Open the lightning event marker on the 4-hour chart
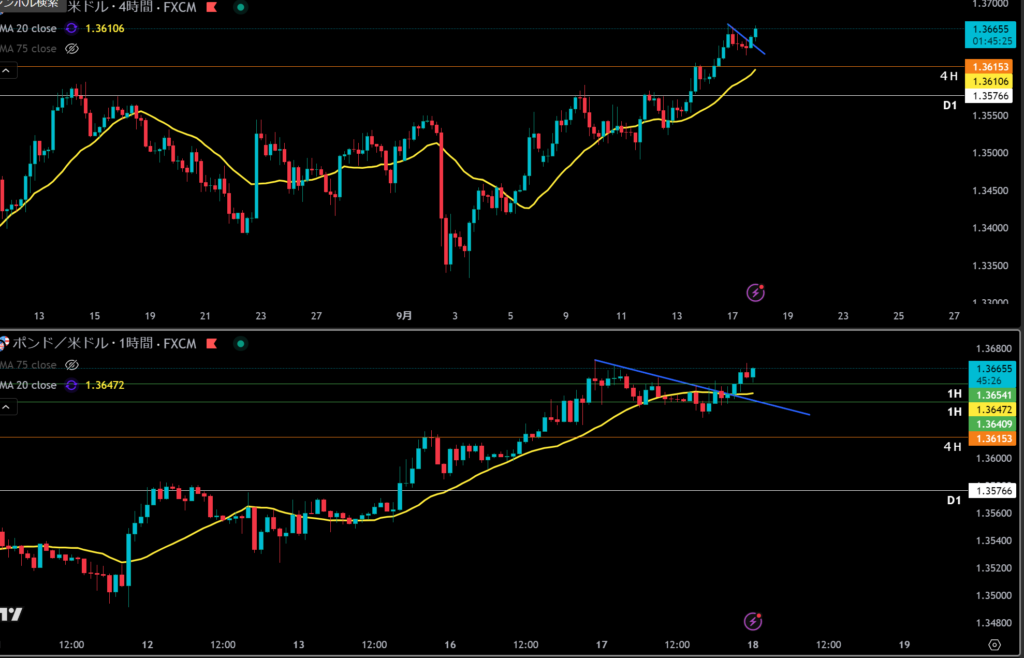The width and height of the screenshot is (1024, 658). (x=757, y=293)
